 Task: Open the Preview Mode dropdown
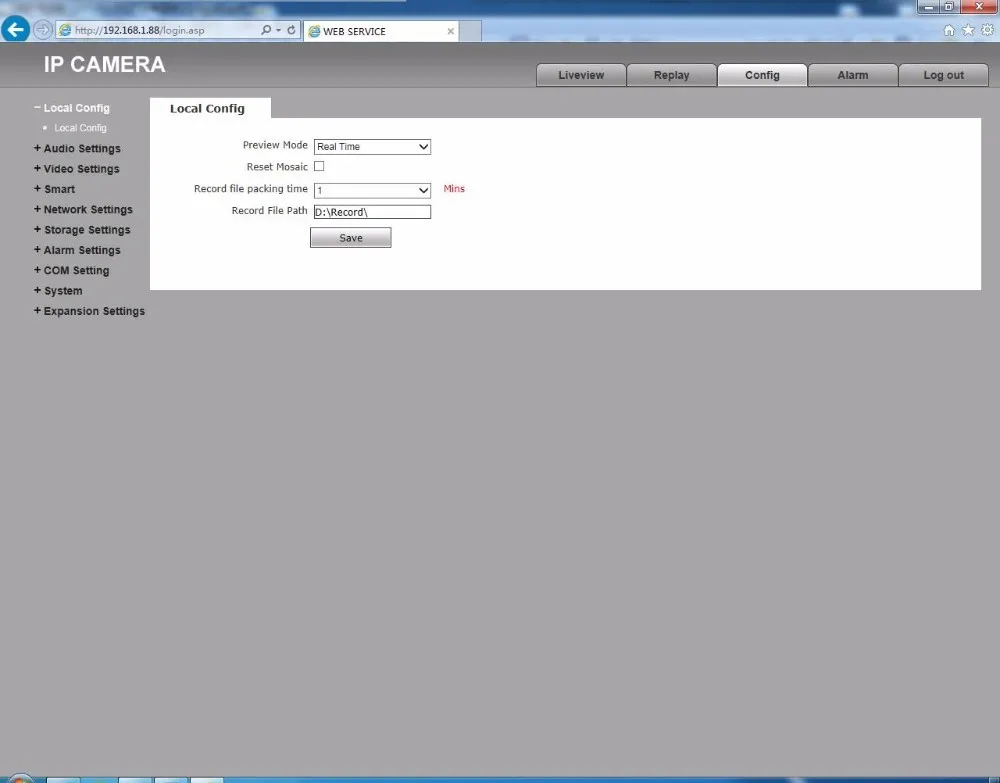click(x=372, y=147)
